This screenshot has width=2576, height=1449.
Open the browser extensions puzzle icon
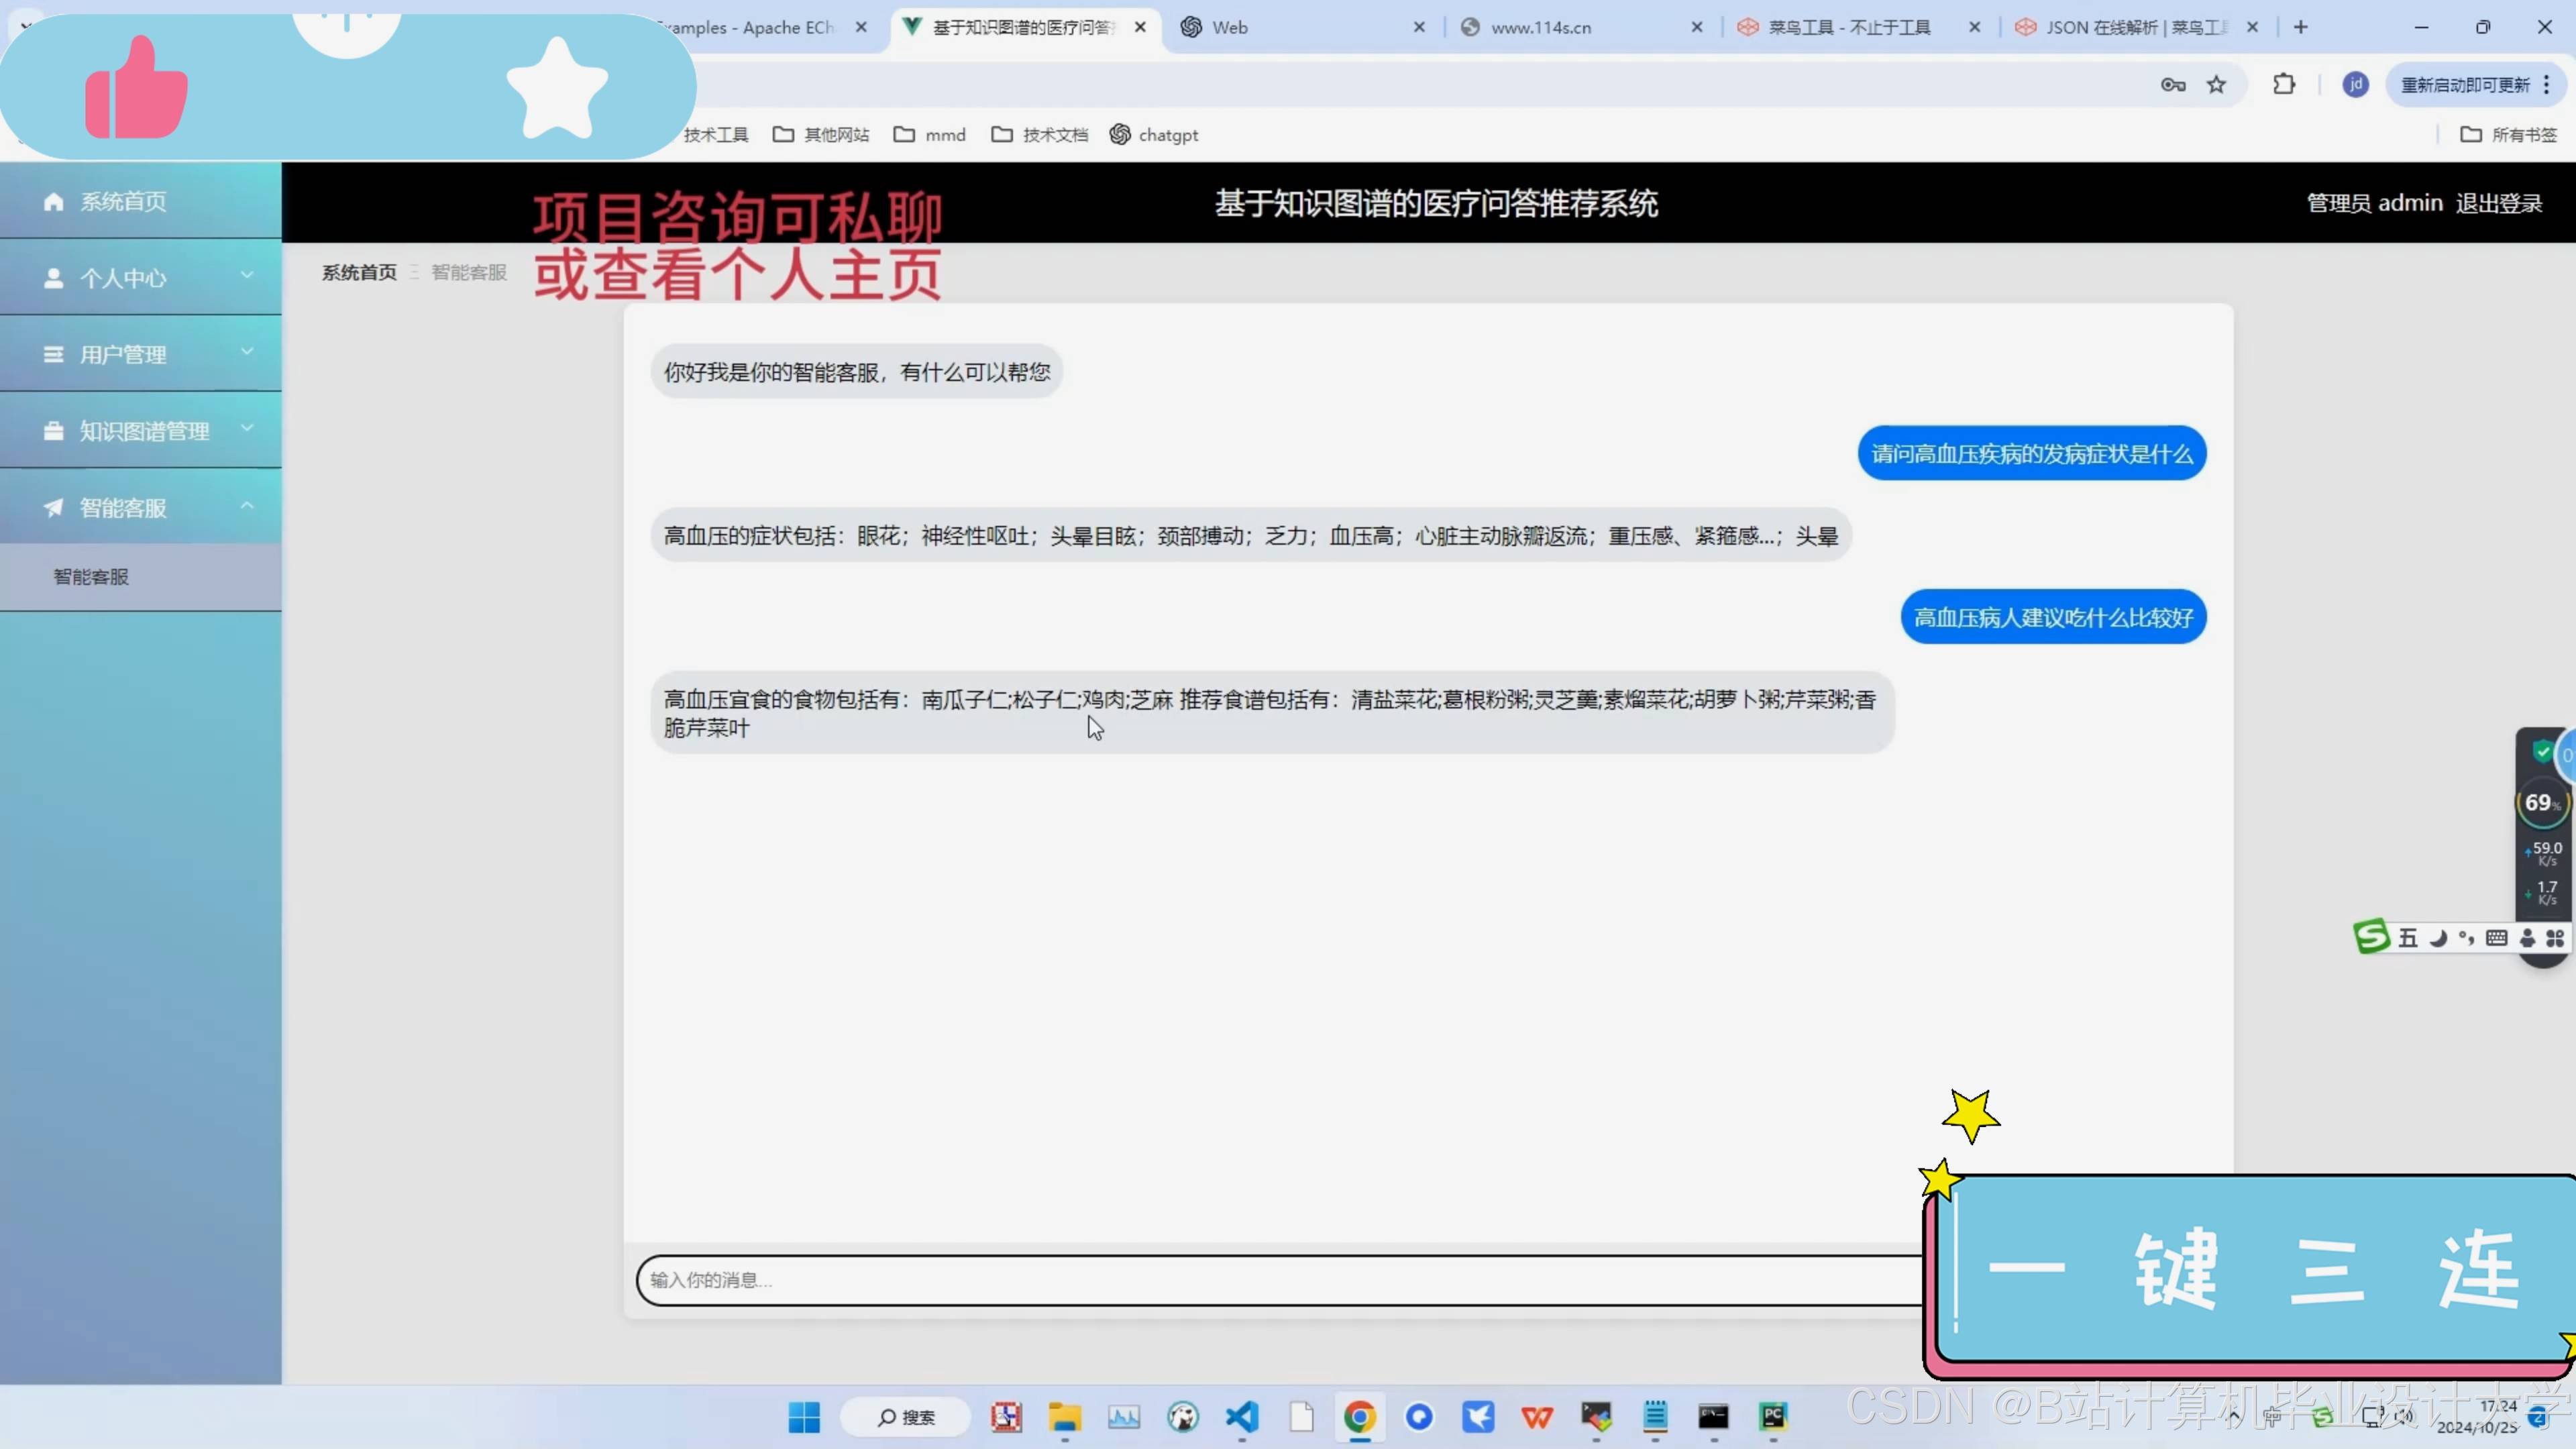[2284, 85]
